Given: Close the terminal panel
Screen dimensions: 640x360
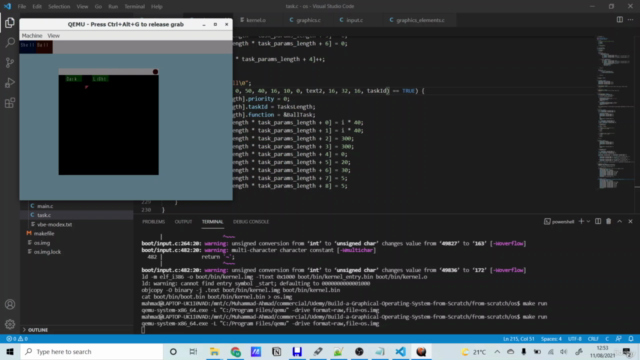Looking at the screenshot, I should [630, 221].
